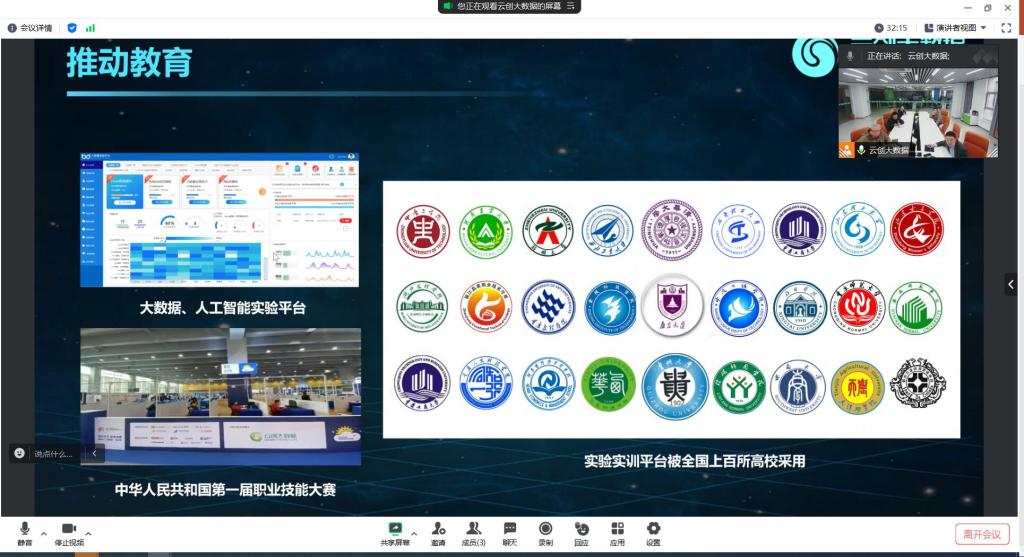Start 共享屏幕 screen sharing
The image size is (1024, 557).
(x=395, y=533)
